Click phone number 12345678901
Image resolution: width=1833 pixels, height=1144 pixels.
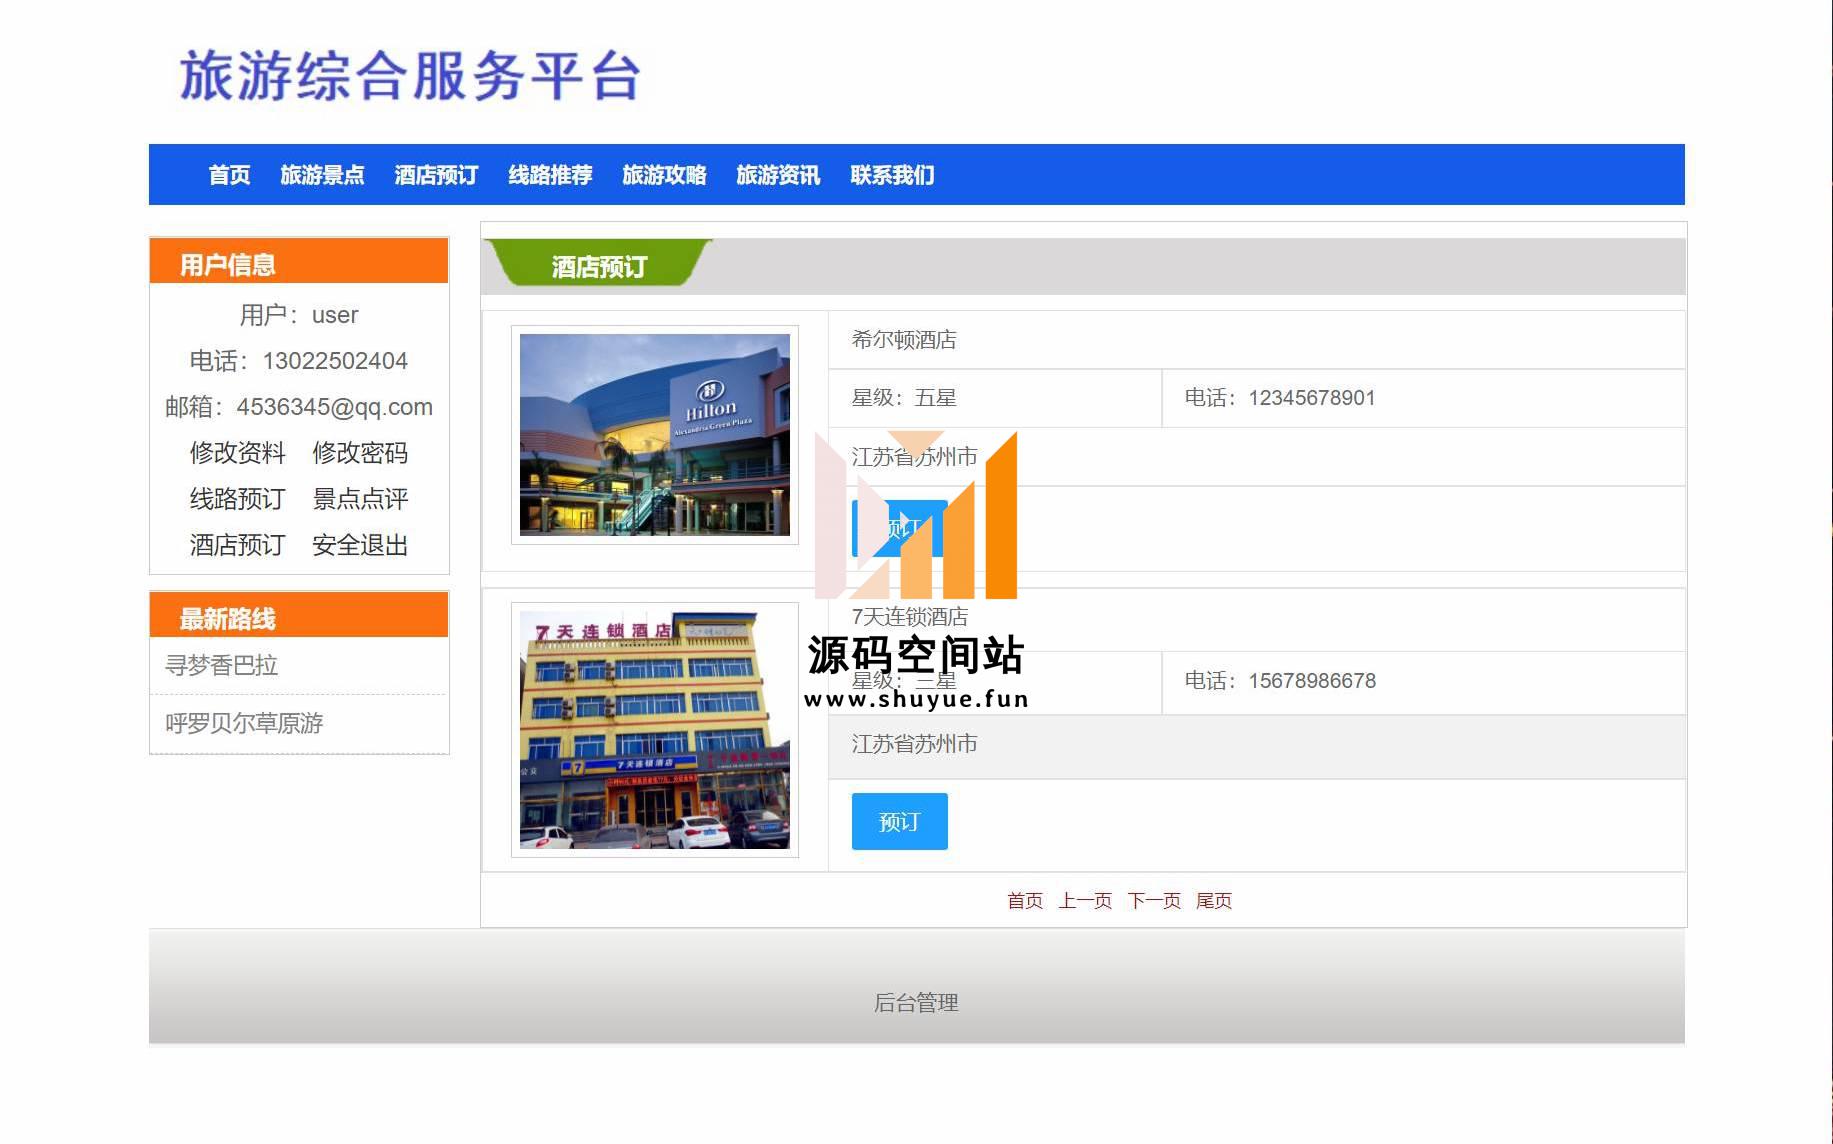tap(1312, 398)
